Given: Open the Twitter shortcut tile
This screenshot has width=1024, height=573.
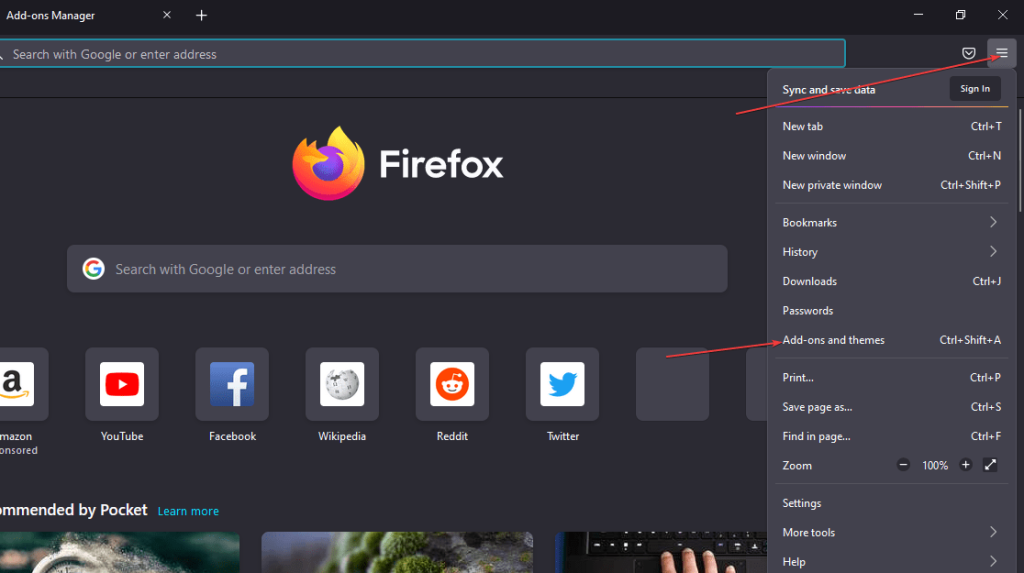Looking at the screenshot, I should point(562,384).
